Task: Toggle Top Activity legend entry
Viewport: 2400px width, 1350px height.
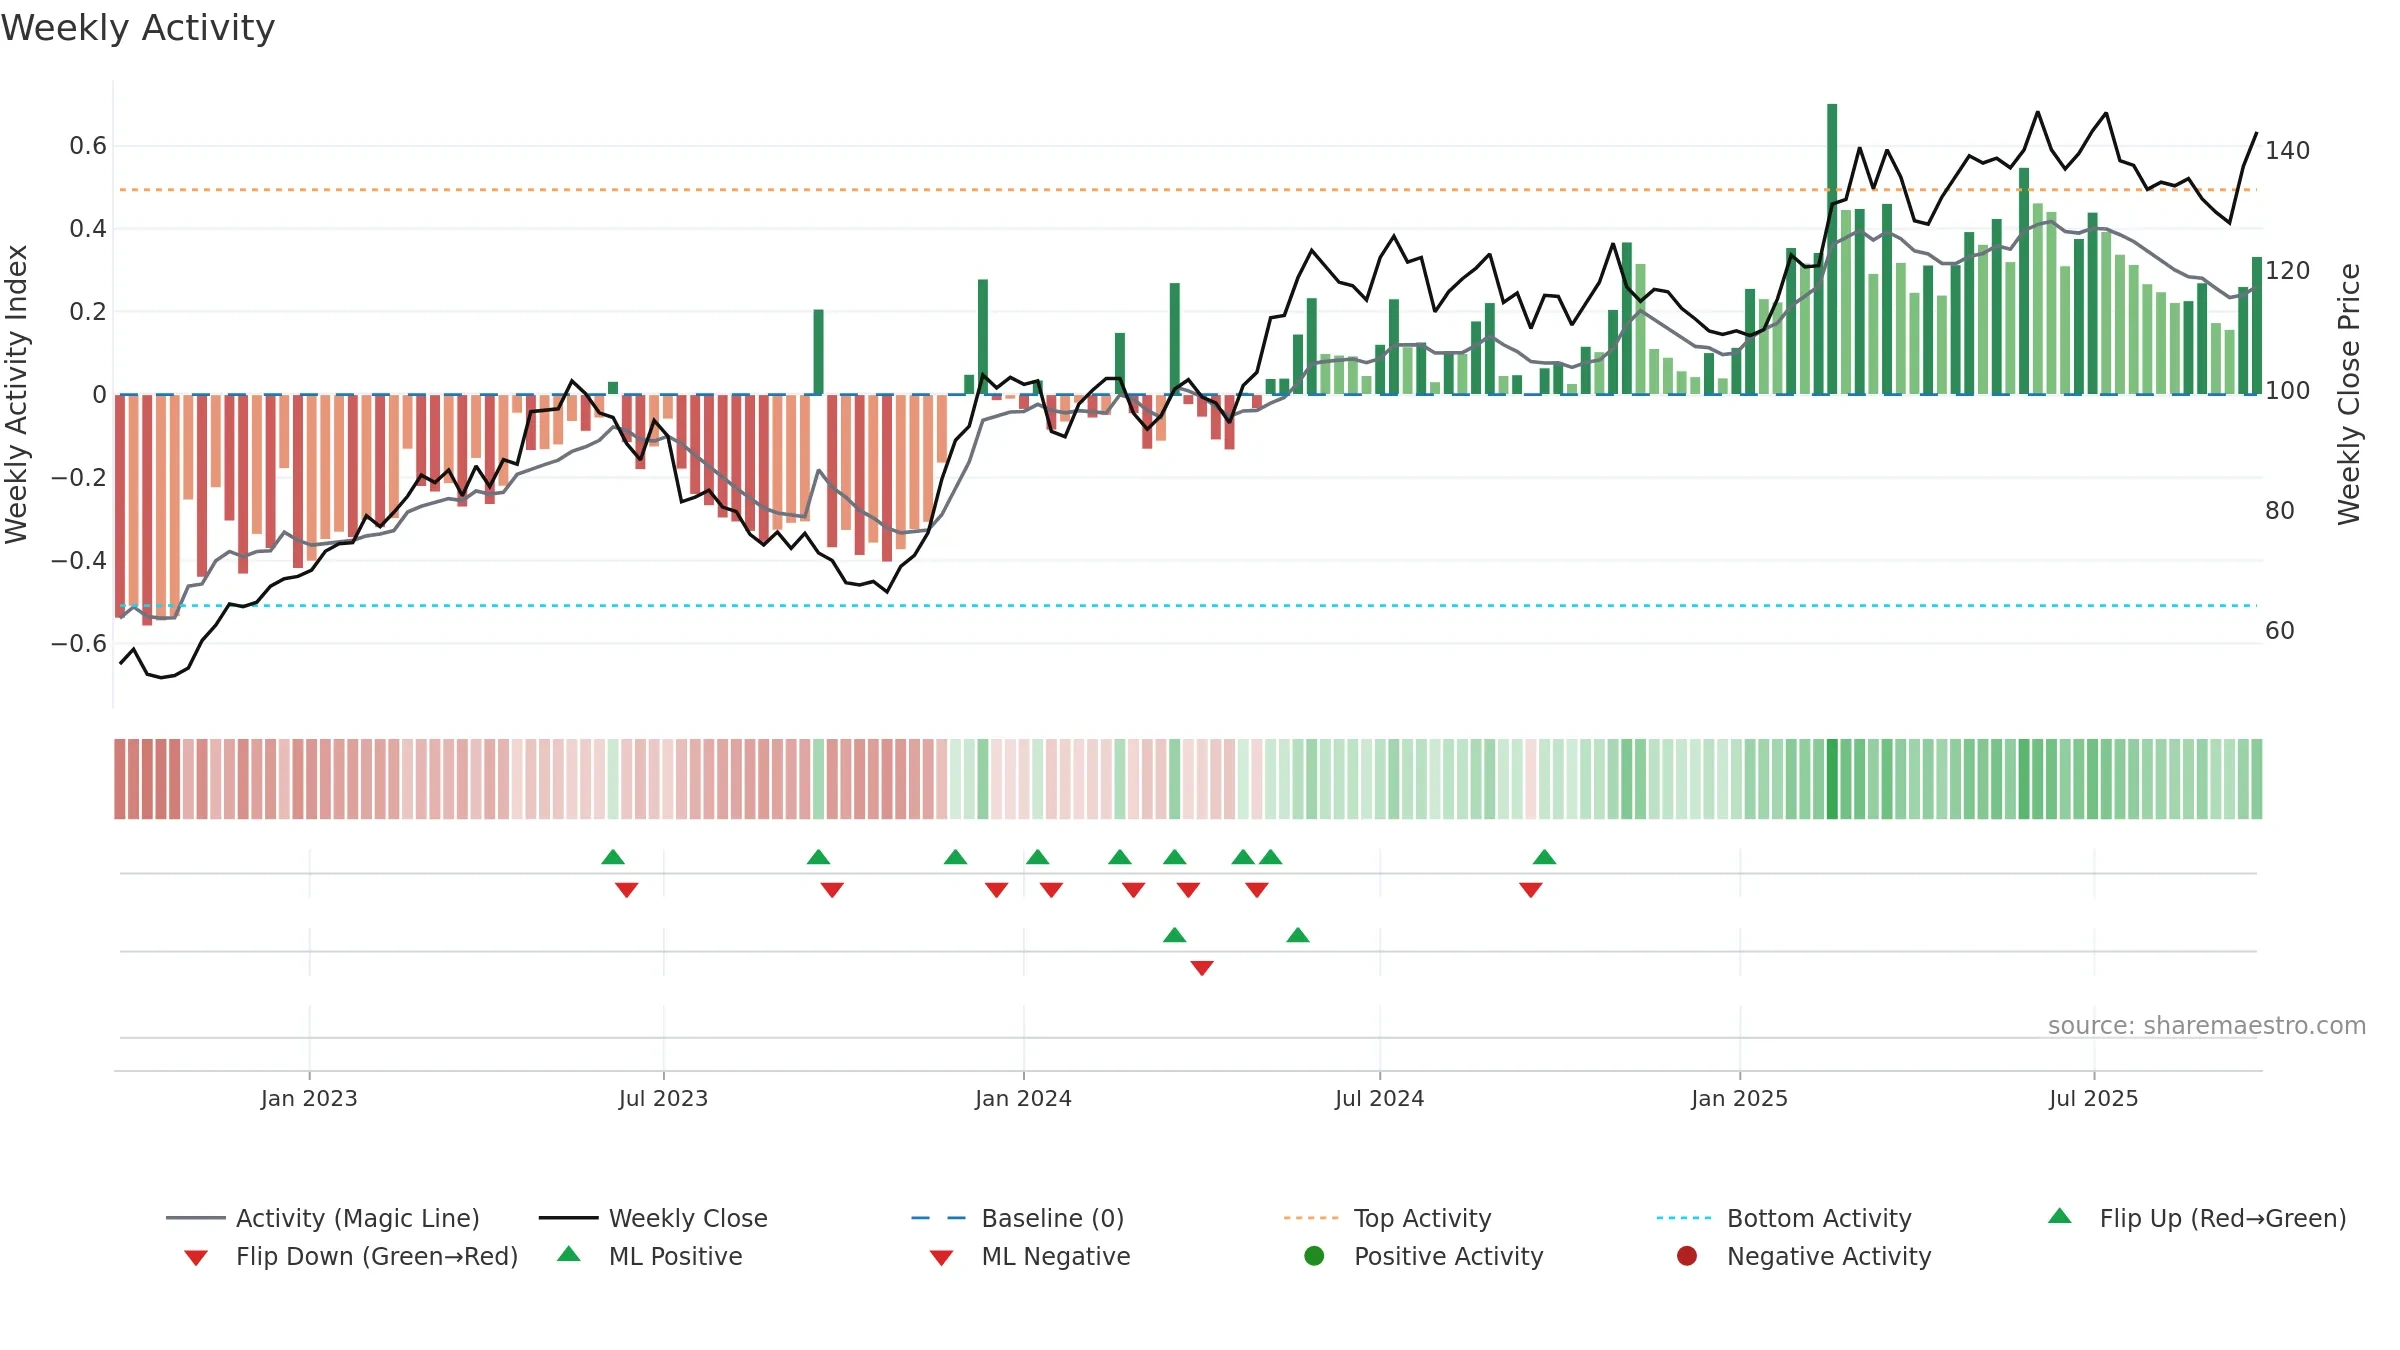Action: [1387, 1218]
